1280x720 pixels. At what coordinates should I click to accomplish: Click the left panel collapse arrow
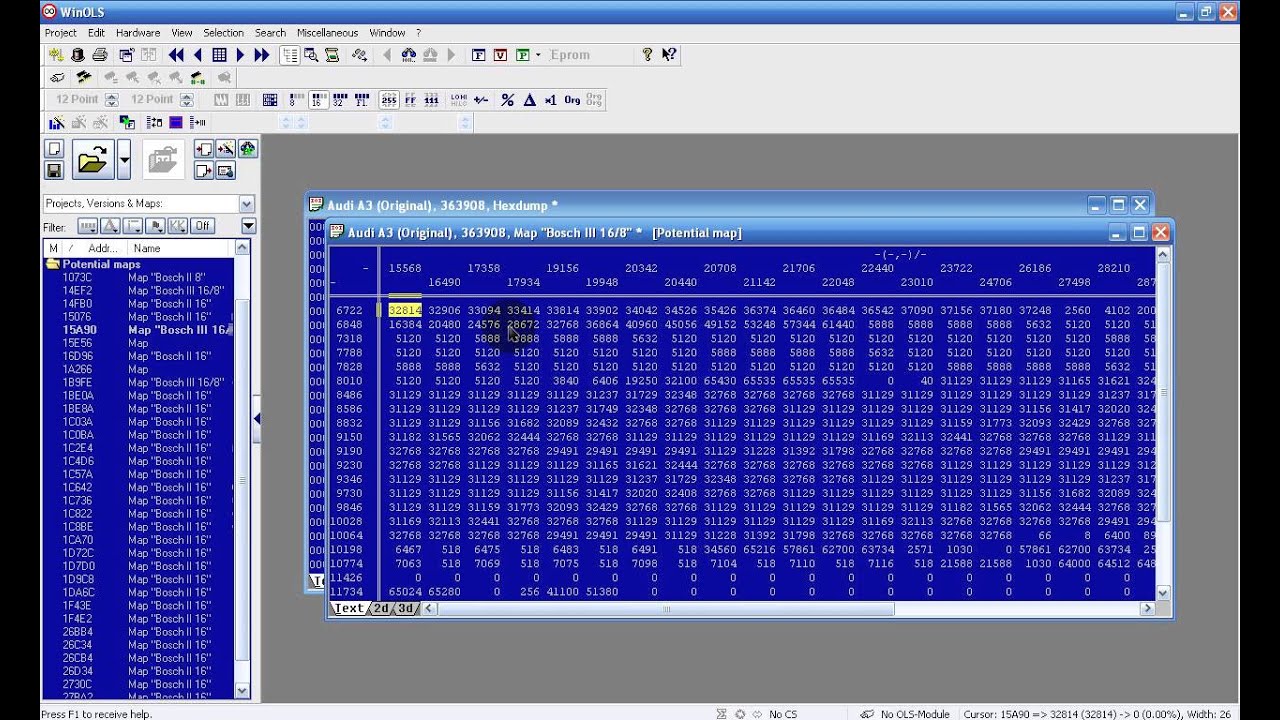256,420
